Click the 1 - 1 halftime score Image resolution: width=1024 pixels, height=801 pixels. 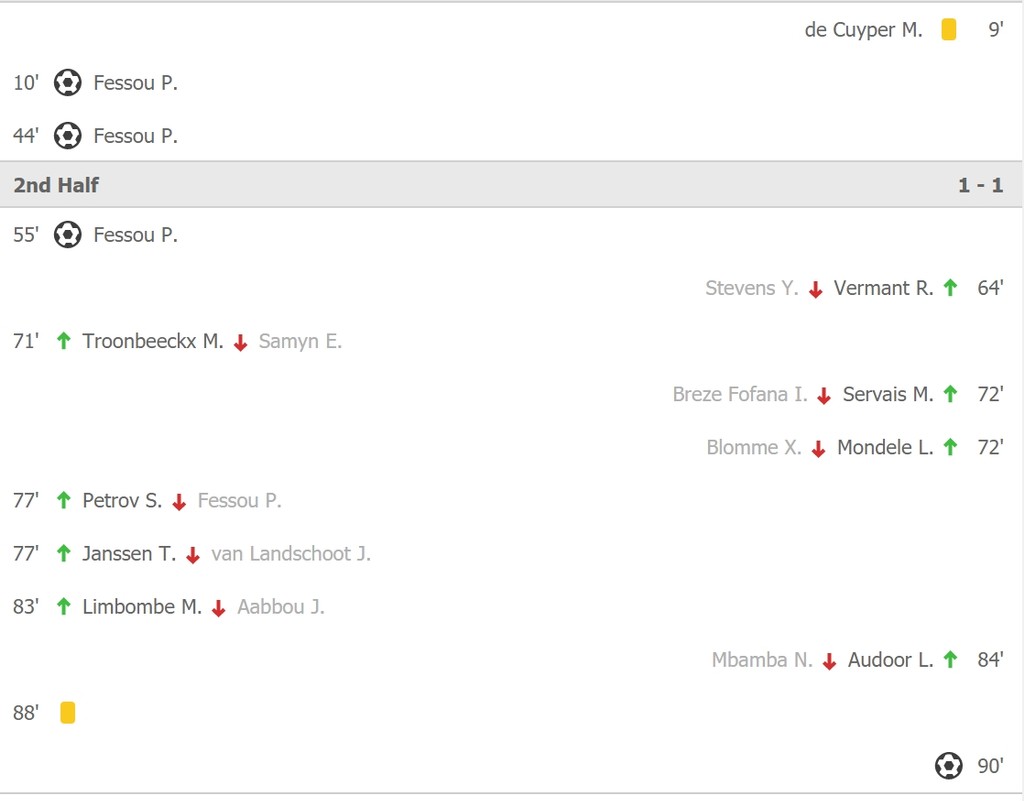(x=980, y=185)
